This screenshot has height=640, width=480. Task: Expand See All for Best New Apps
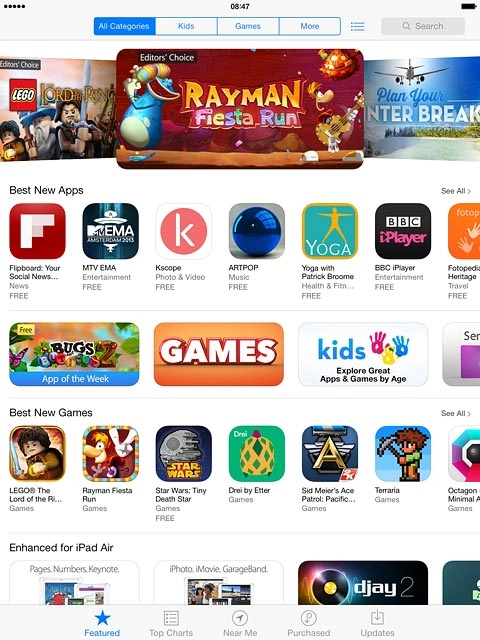click(x=456, y=191)
